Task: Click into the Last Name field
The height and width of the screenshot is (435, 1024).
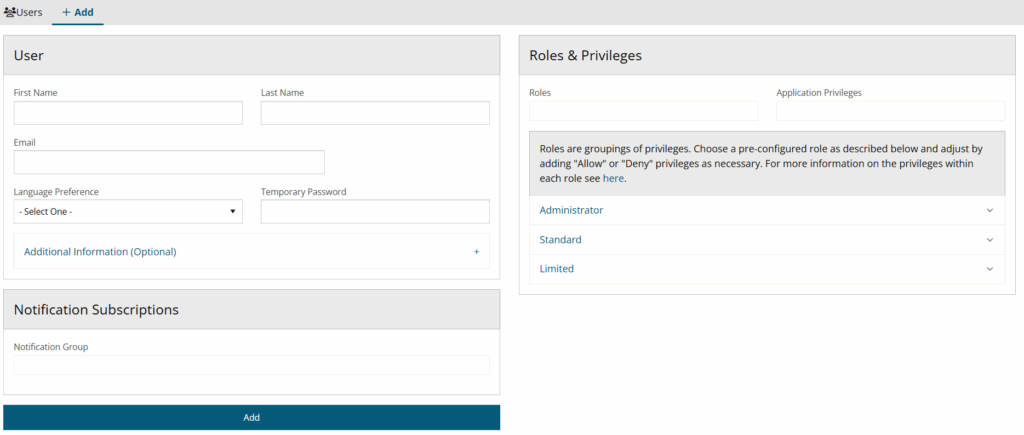Action: pyautogui.click(x=375, y=113)
